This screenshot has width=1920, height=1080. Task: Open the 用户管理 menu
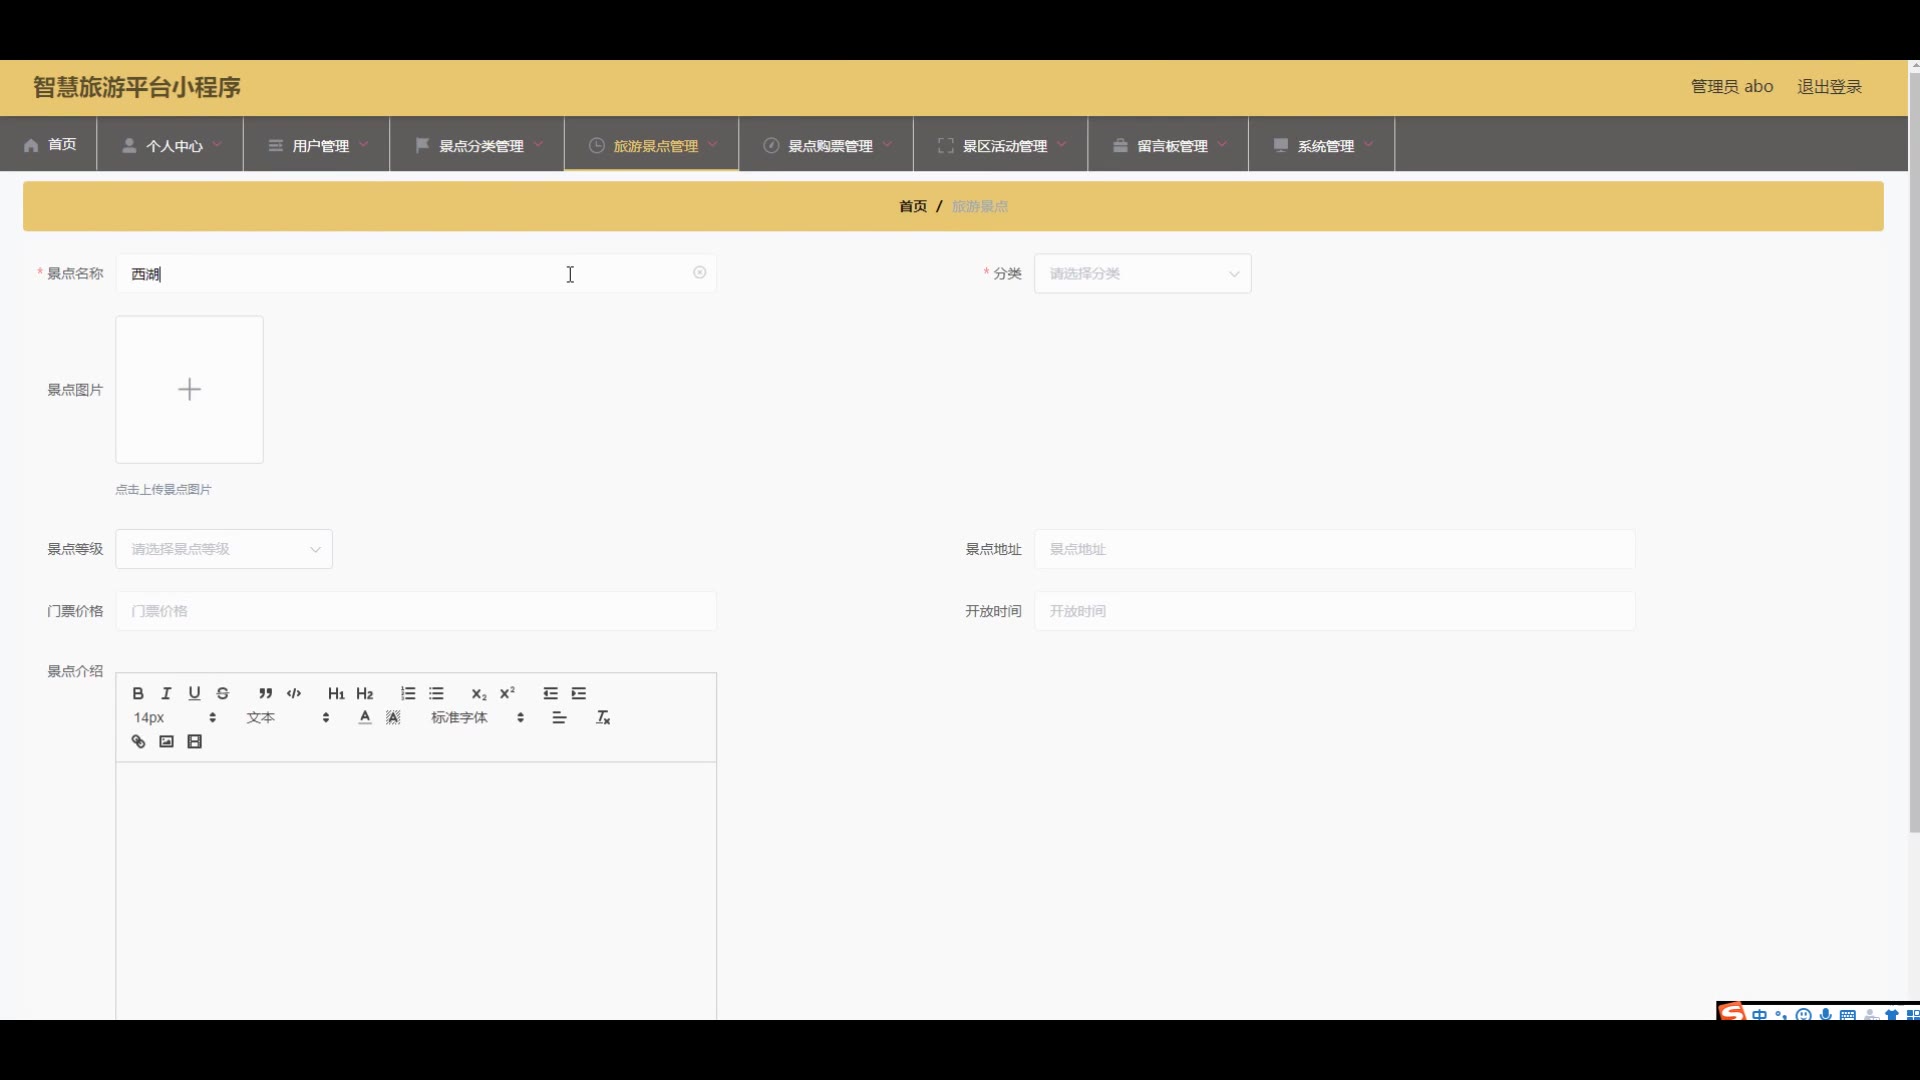318,146
